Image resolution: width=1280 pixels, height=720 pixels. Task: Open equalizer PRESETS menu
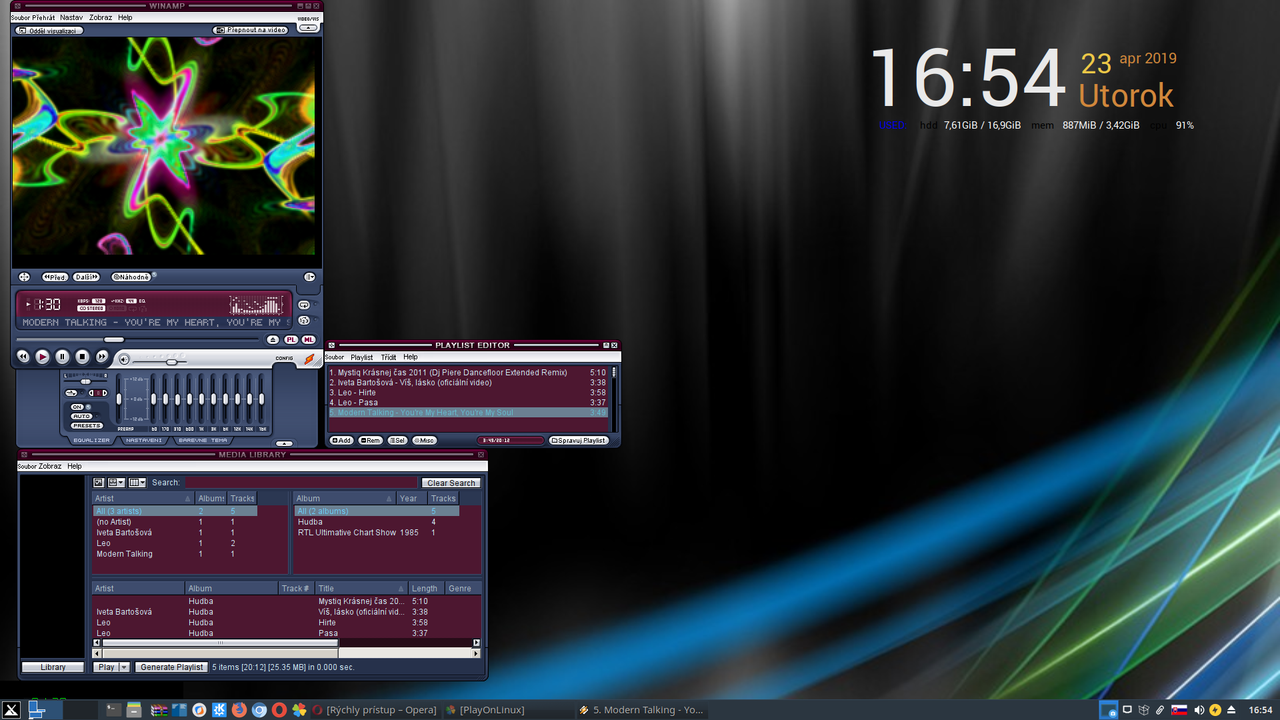tap(87, 426)
